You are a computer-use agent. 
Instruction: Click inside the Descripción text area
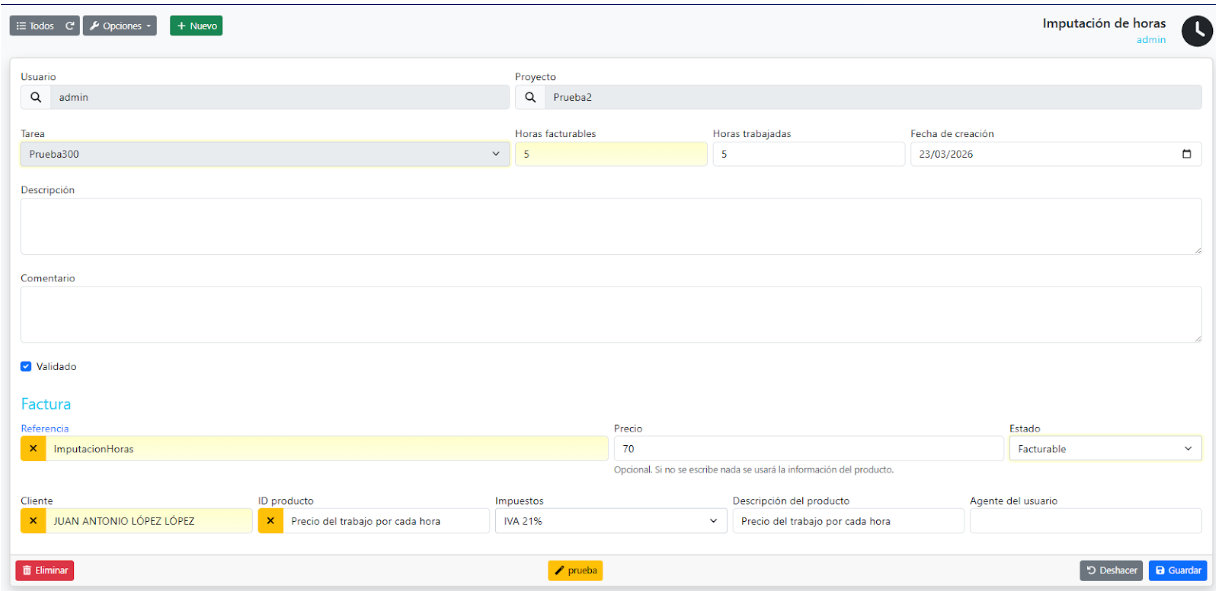(610, 226)
